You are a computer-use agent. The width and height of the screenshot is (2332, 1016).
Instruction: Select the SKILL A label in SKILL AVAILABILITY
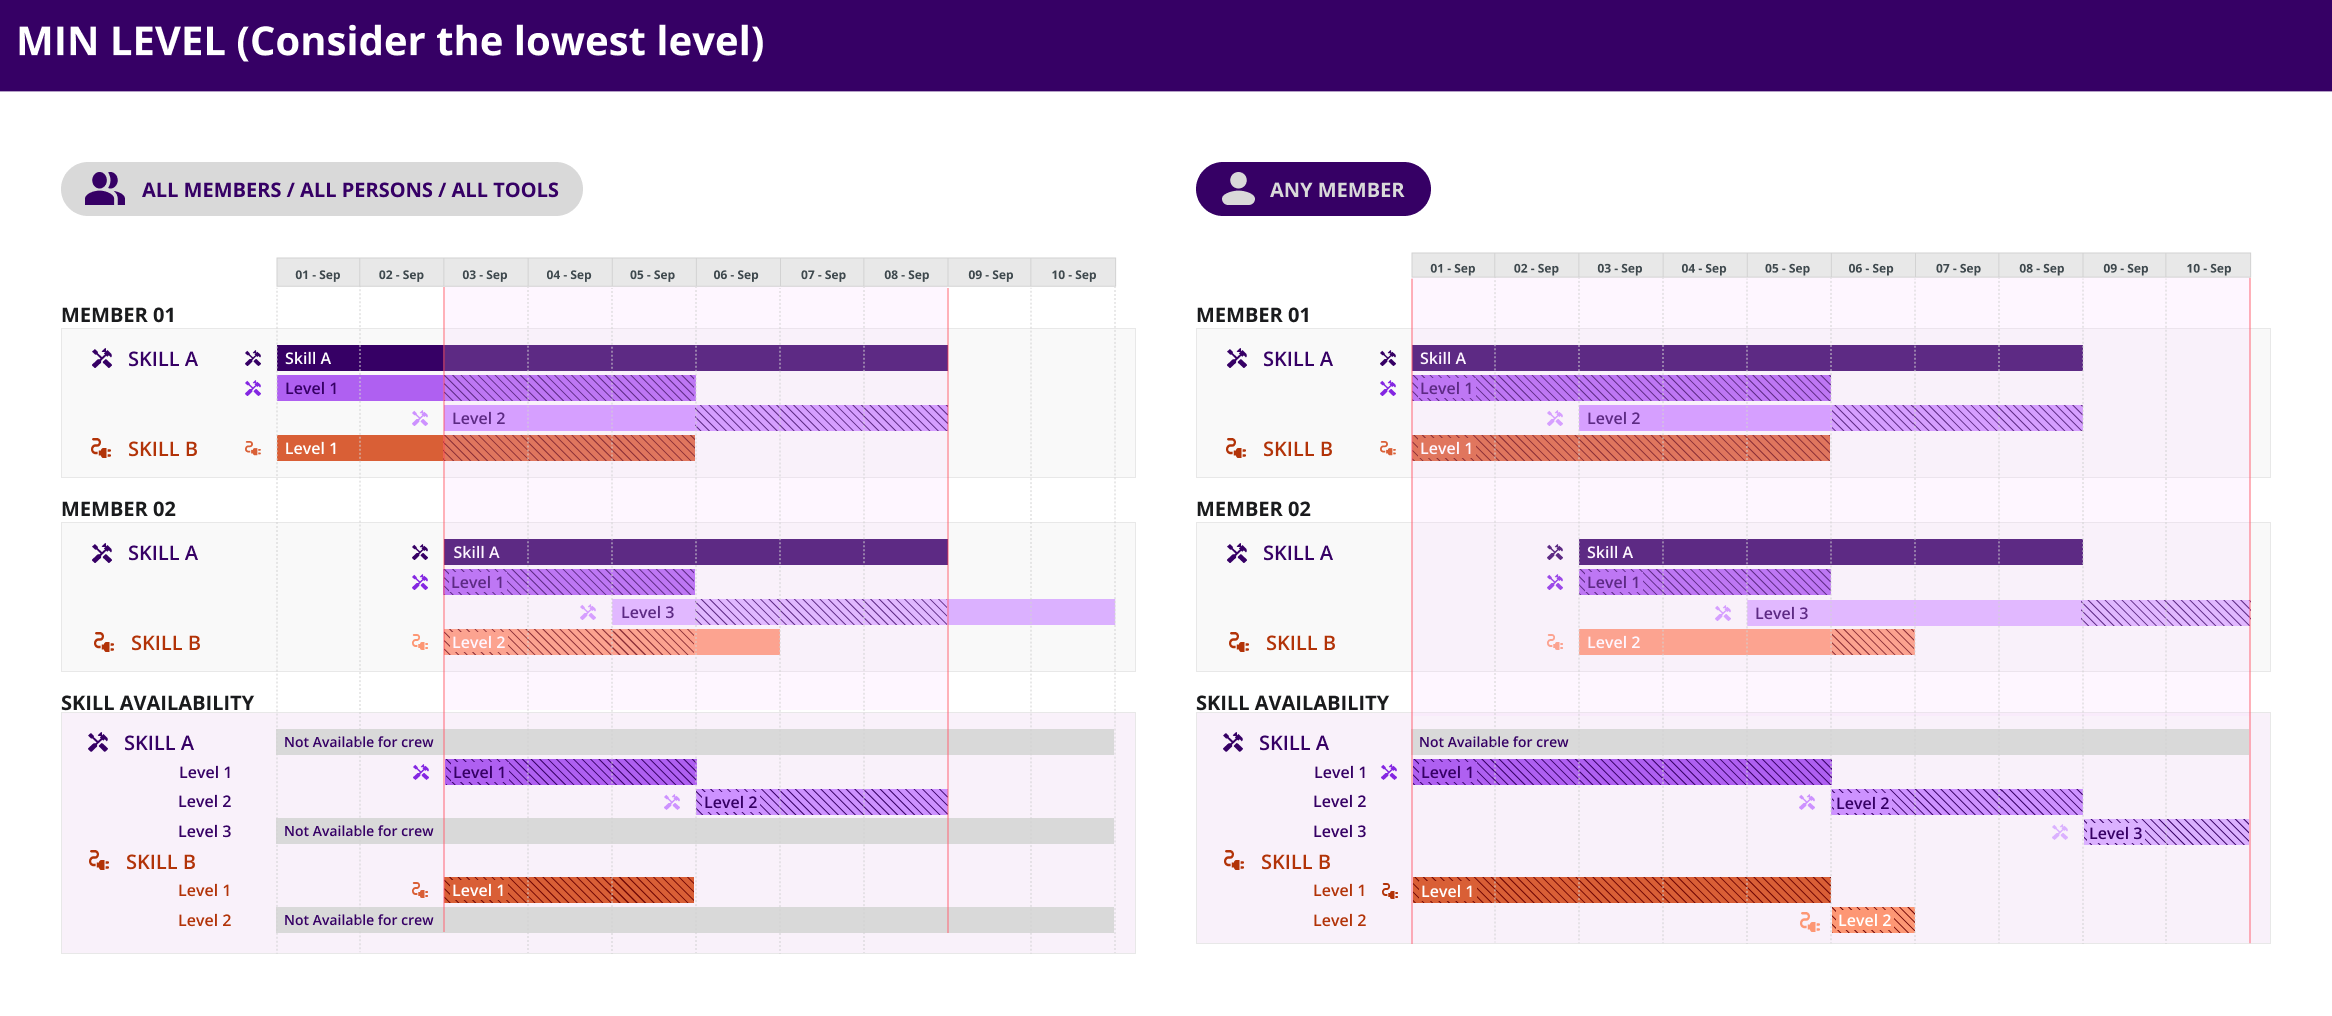pos(157,742)
